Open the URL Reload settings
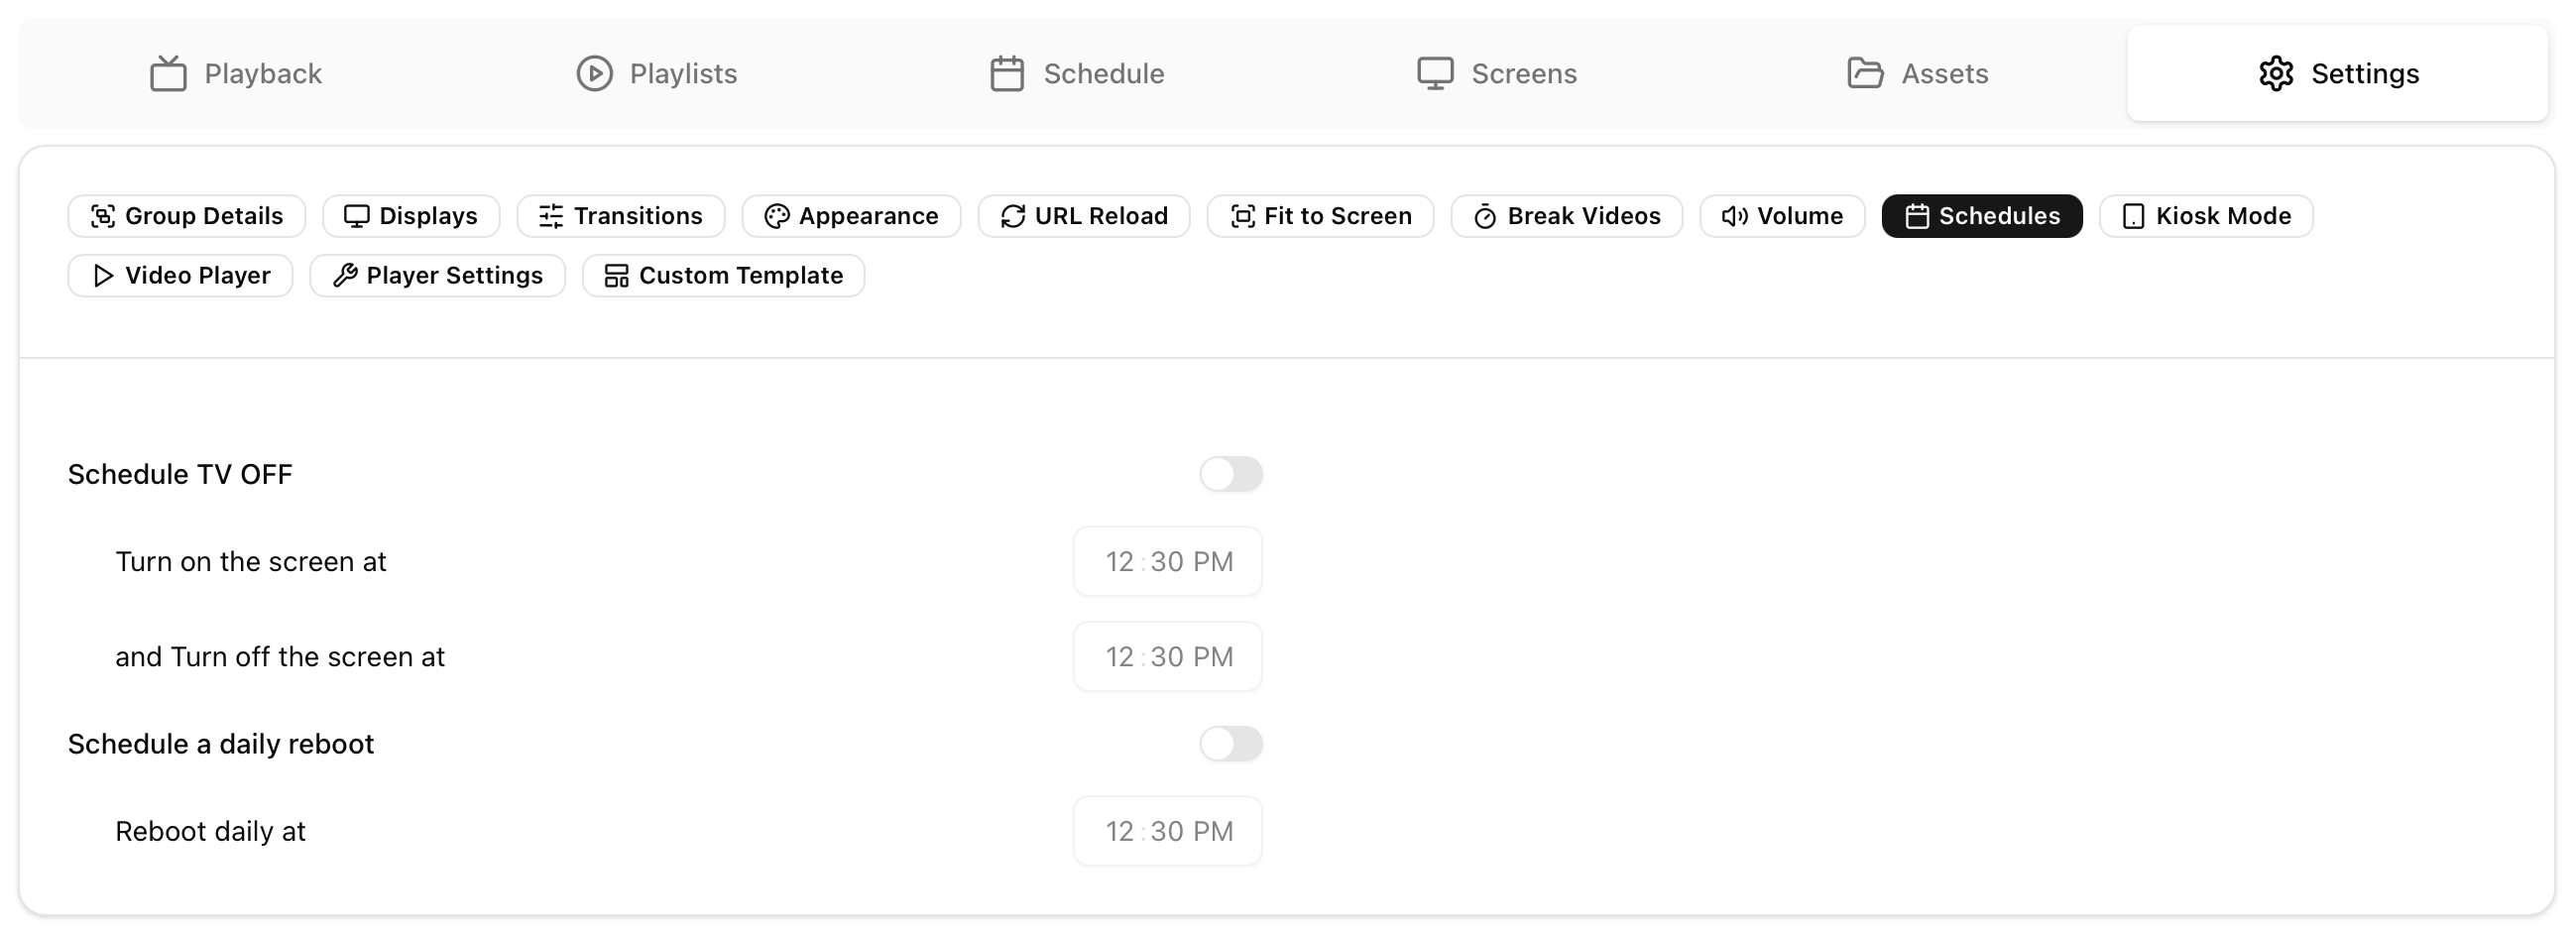Screen dimensions: 2576x934 [1083, 217]
